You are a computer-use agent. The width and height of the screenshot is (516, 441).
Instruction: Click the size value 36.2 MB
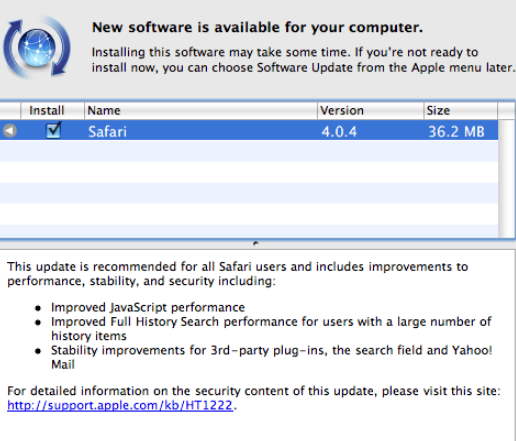[456, 132]
